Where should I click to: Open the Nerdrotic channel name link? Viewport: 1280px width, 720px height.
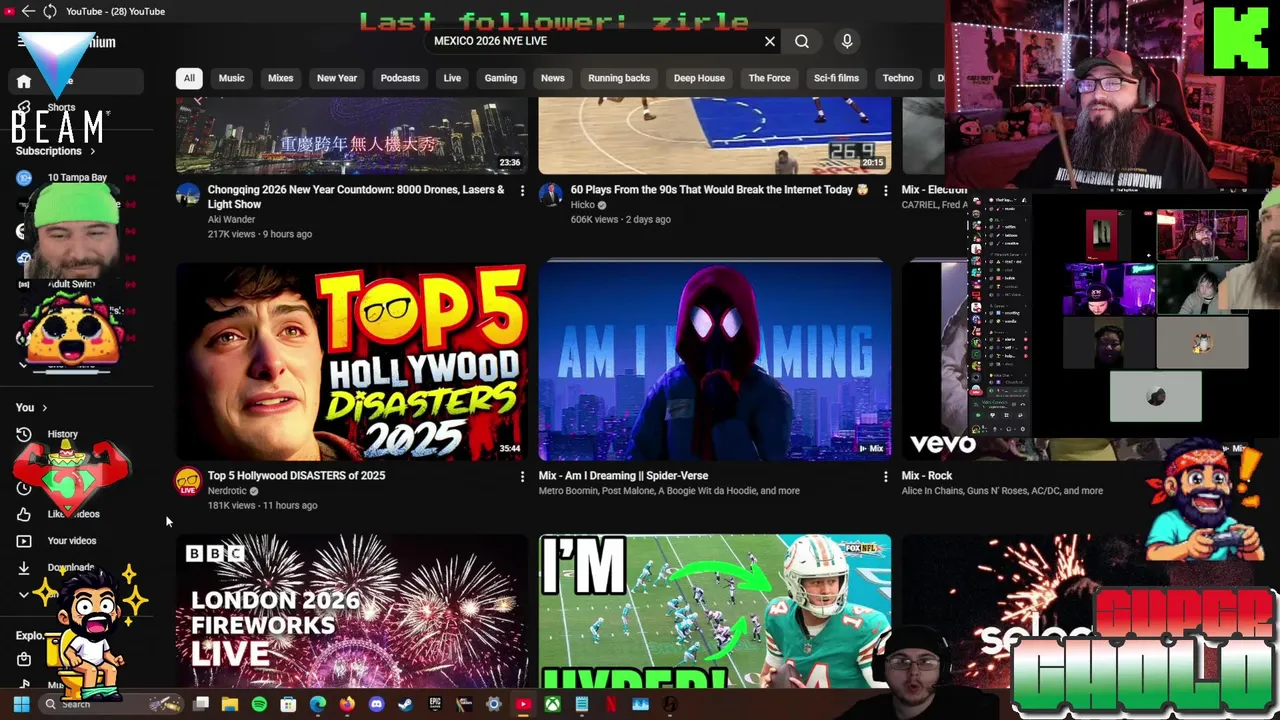227,491
